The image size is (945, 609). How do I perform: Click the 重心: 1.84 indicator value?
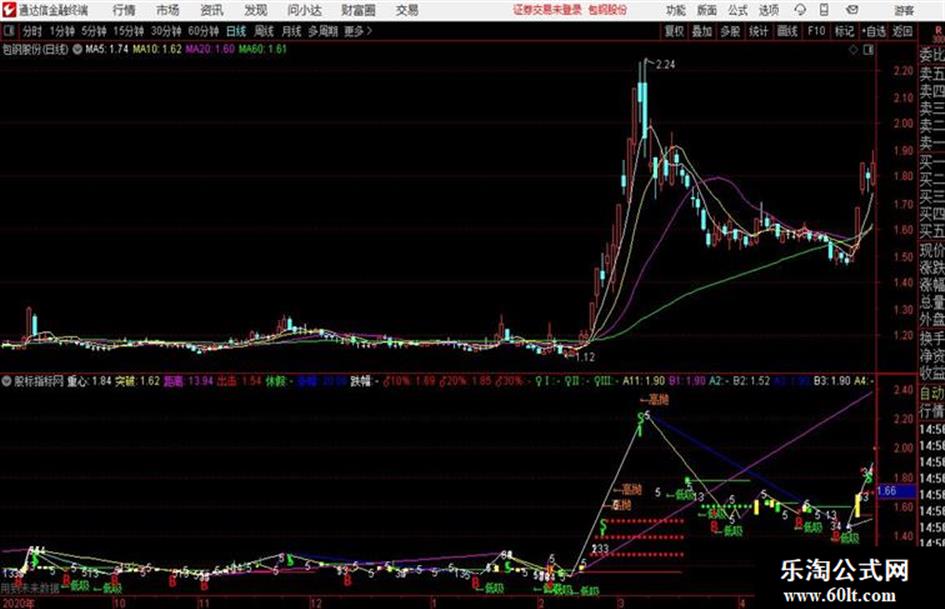coord(89,381)
